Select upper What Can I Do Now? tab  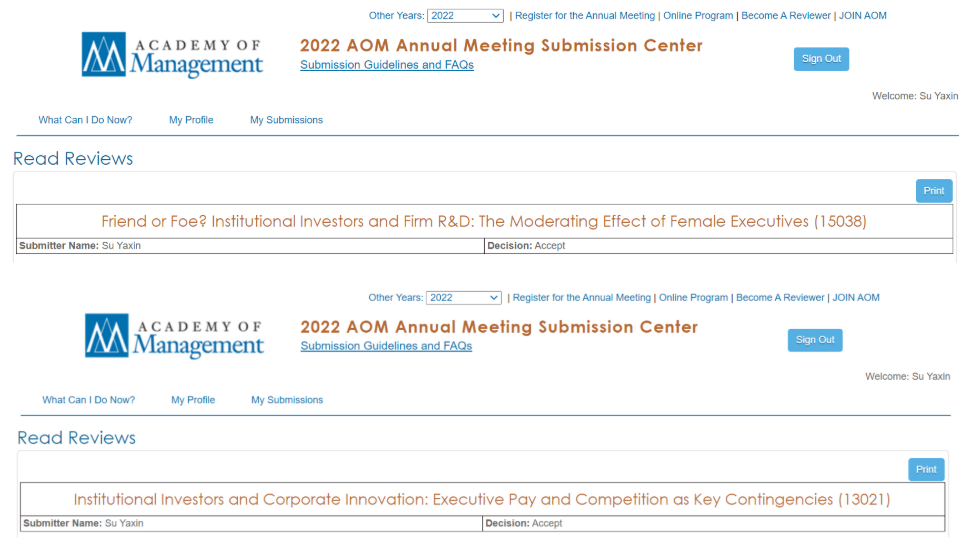click(85, 120)
